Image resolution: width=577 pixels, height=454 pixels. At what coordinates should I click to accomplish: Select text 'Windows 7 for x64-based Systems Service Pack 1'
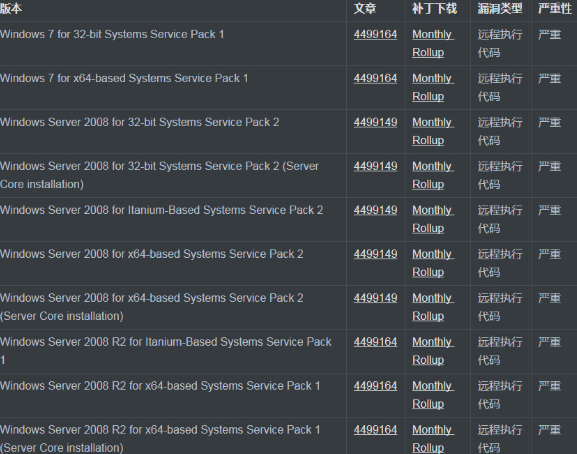pyautogui.click(x=124, y=78)
